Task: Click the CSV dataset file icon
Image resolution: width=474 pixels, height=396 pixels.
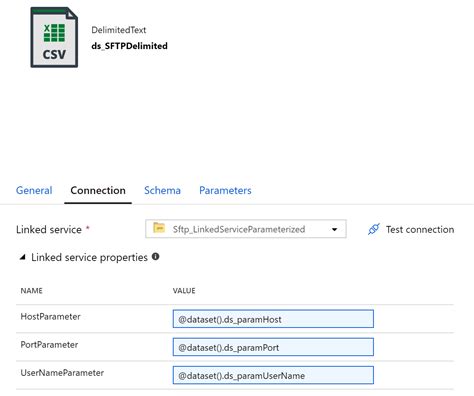Action: tap(54, 37)
